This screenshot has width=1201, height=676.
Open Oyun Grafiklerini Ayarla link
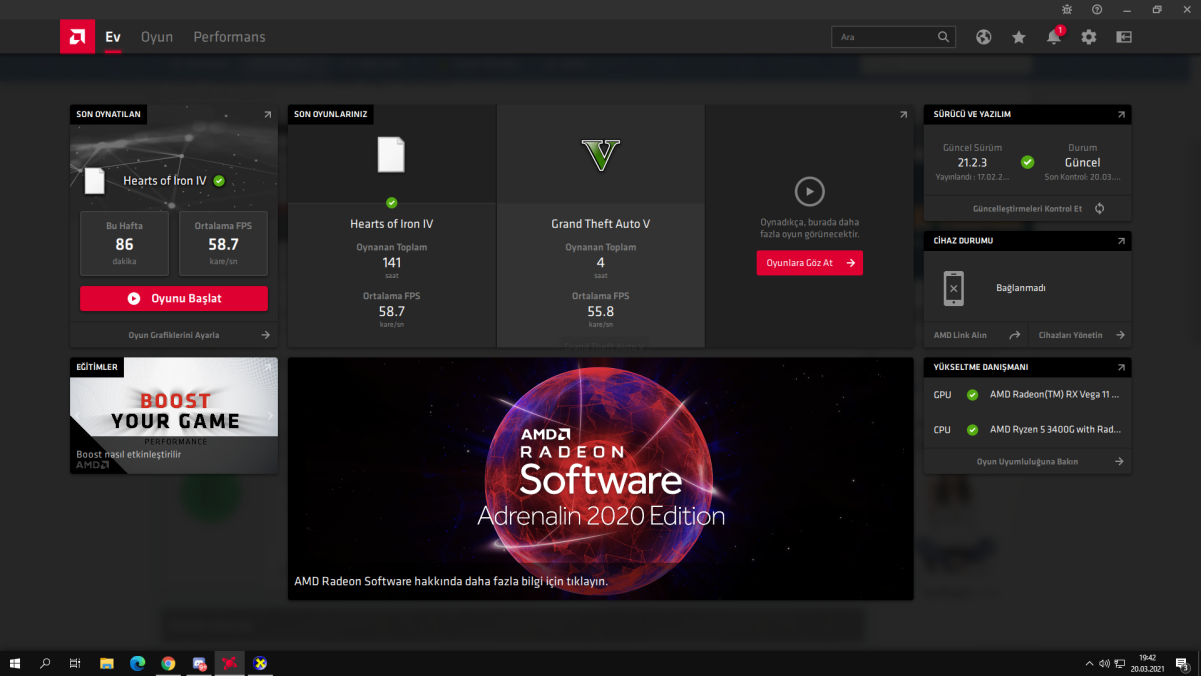coord(174,335)
